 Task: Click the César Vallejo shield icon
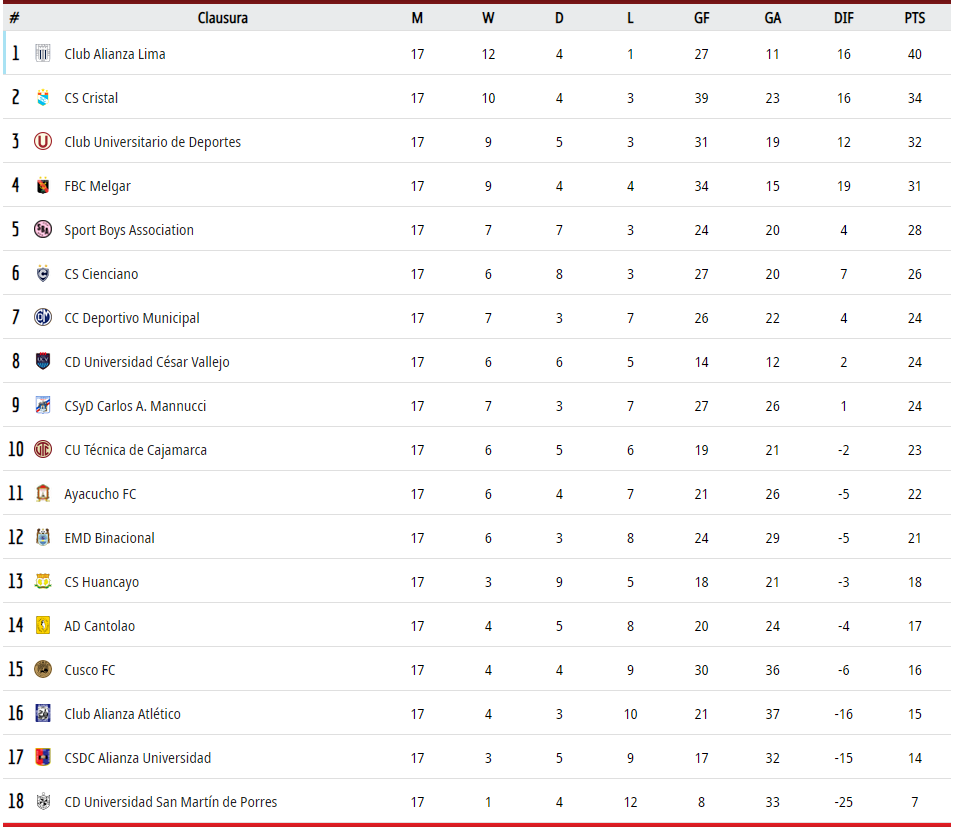coord(43,361)
